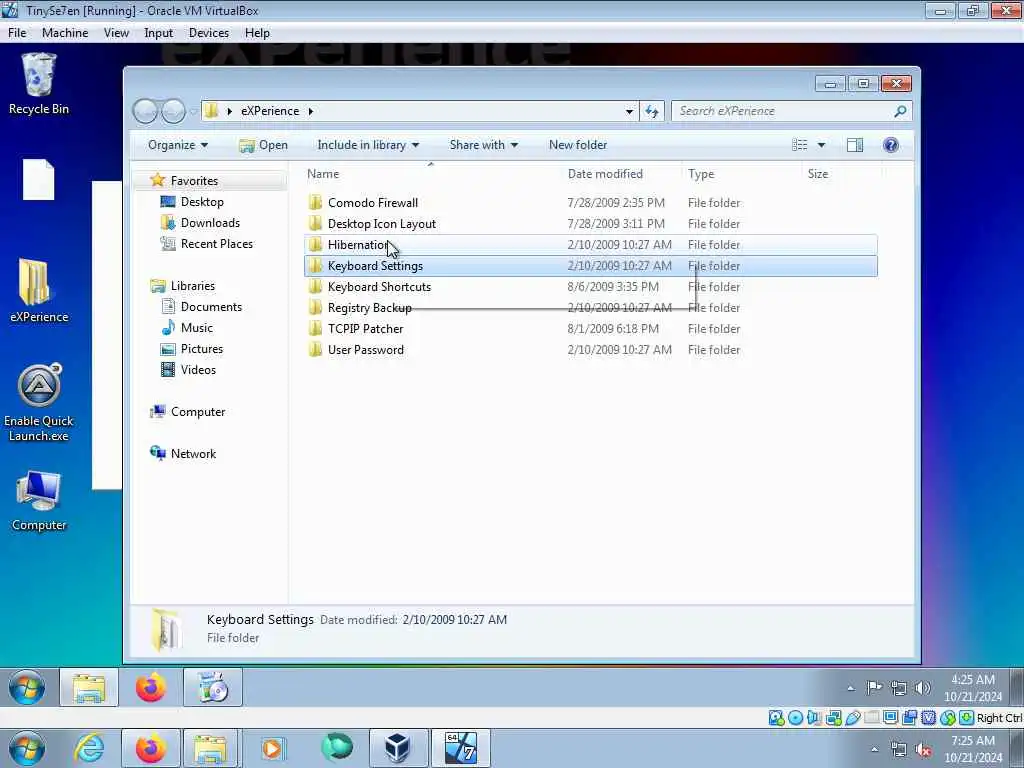The width and height of the screenshot is (1024, 768).
Task: Click the guest taskbar Explorer folder button
Action: click(x=89, y=688)
